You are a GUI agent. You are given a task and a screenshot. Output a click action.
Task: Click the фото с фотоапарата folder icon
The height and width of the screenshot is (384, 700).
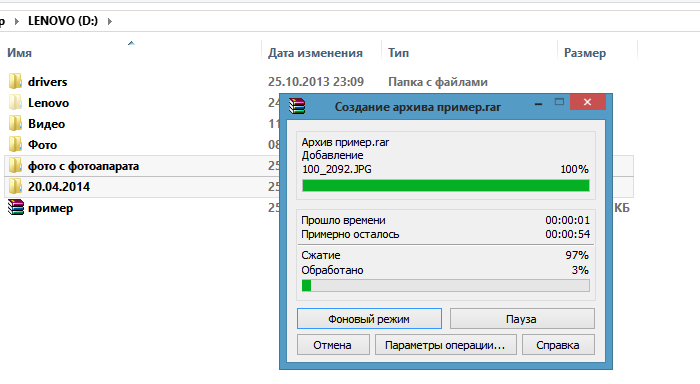[15, 166]
